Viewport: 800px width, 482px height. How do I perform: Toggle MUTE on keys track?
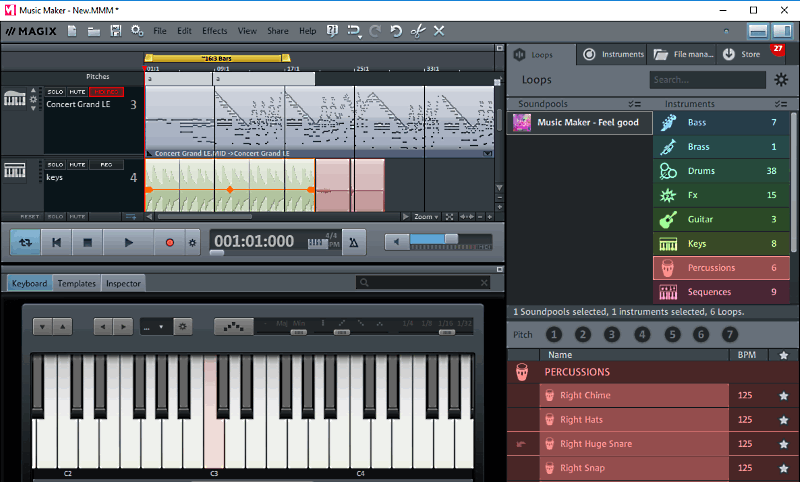77,165
